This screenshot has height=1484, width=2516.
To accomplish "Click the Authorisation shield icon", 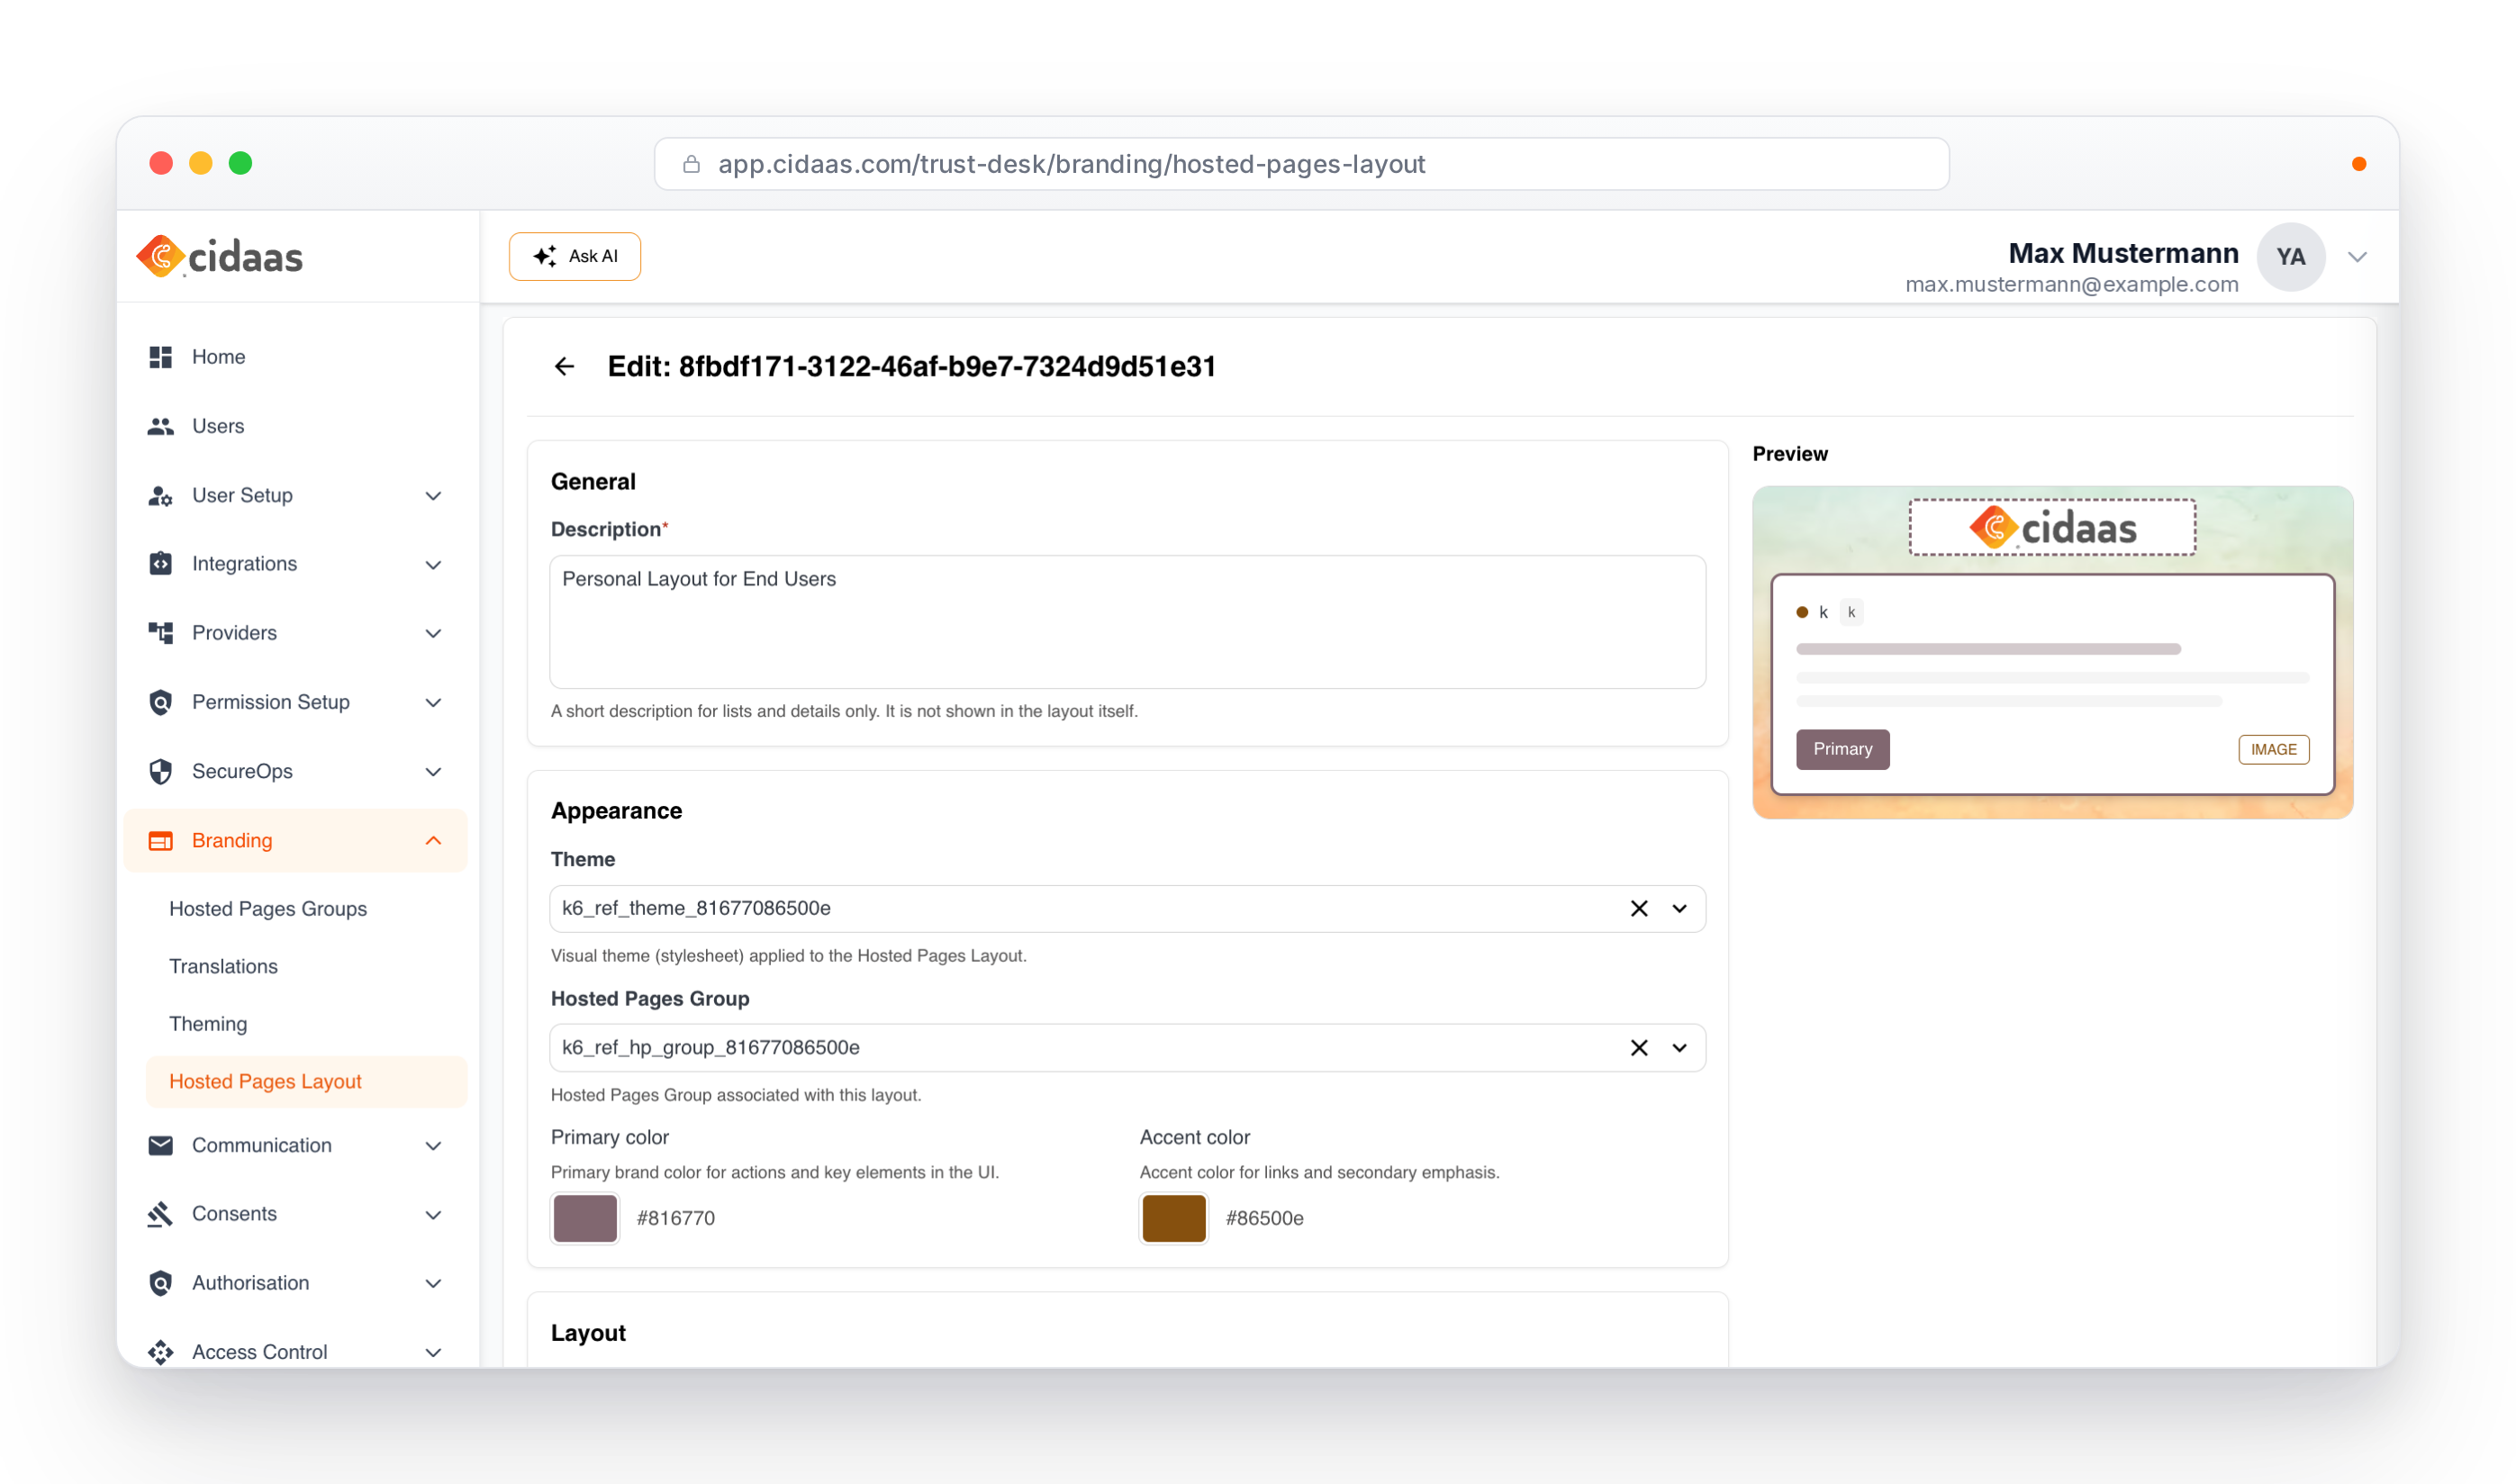I will [160, 1283].
